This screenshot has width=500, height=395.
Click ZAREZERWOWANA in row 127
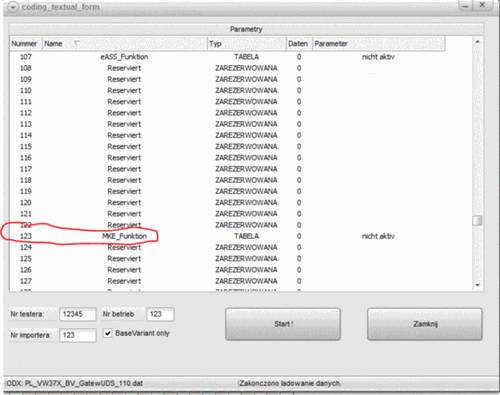pos(246,281)
